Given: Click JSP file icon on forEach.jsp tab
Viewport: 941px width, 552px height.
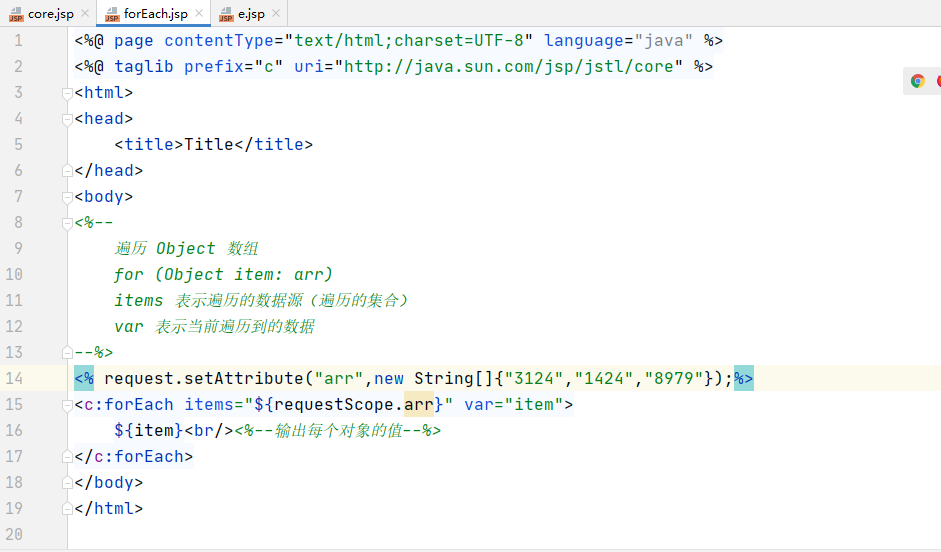Looking at the screenshot, I should pyautogui.click(x=112, y=14).
